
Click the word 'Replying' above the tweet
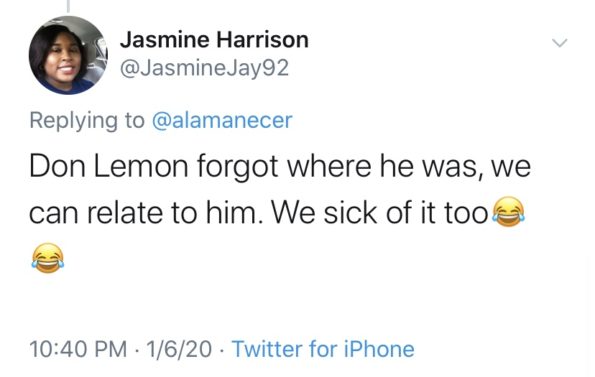pyautogui.click(x=74, y=121)
